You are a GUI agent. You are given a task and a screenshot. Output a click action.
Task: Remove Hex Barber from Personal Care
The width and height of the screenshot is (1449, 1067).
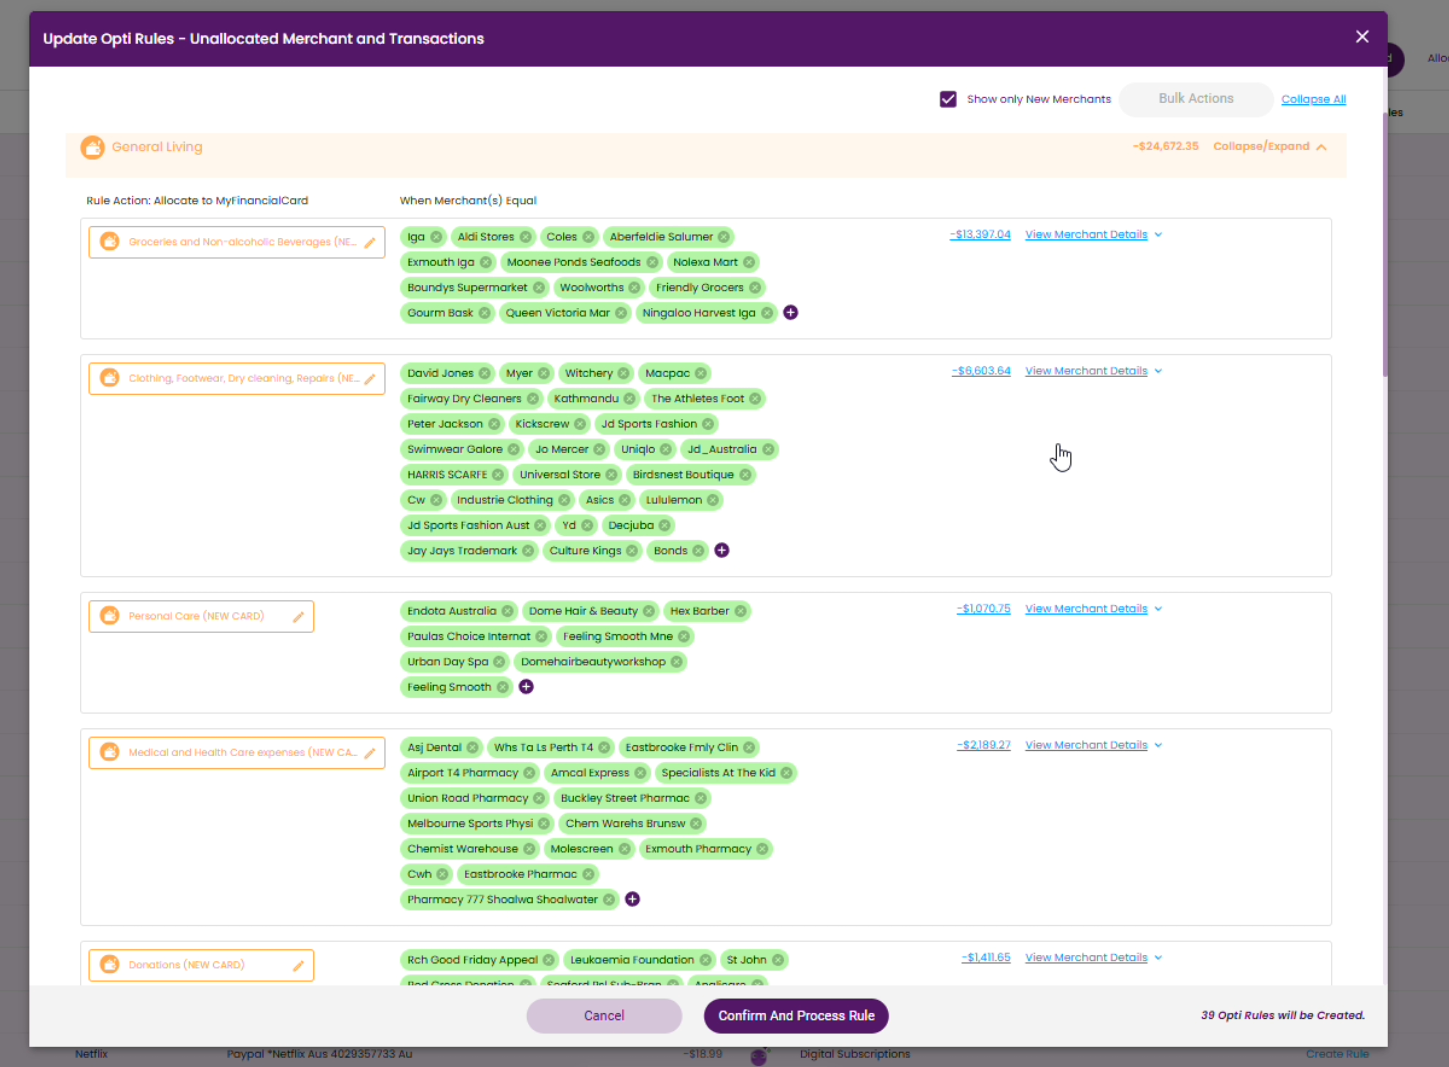740,611
